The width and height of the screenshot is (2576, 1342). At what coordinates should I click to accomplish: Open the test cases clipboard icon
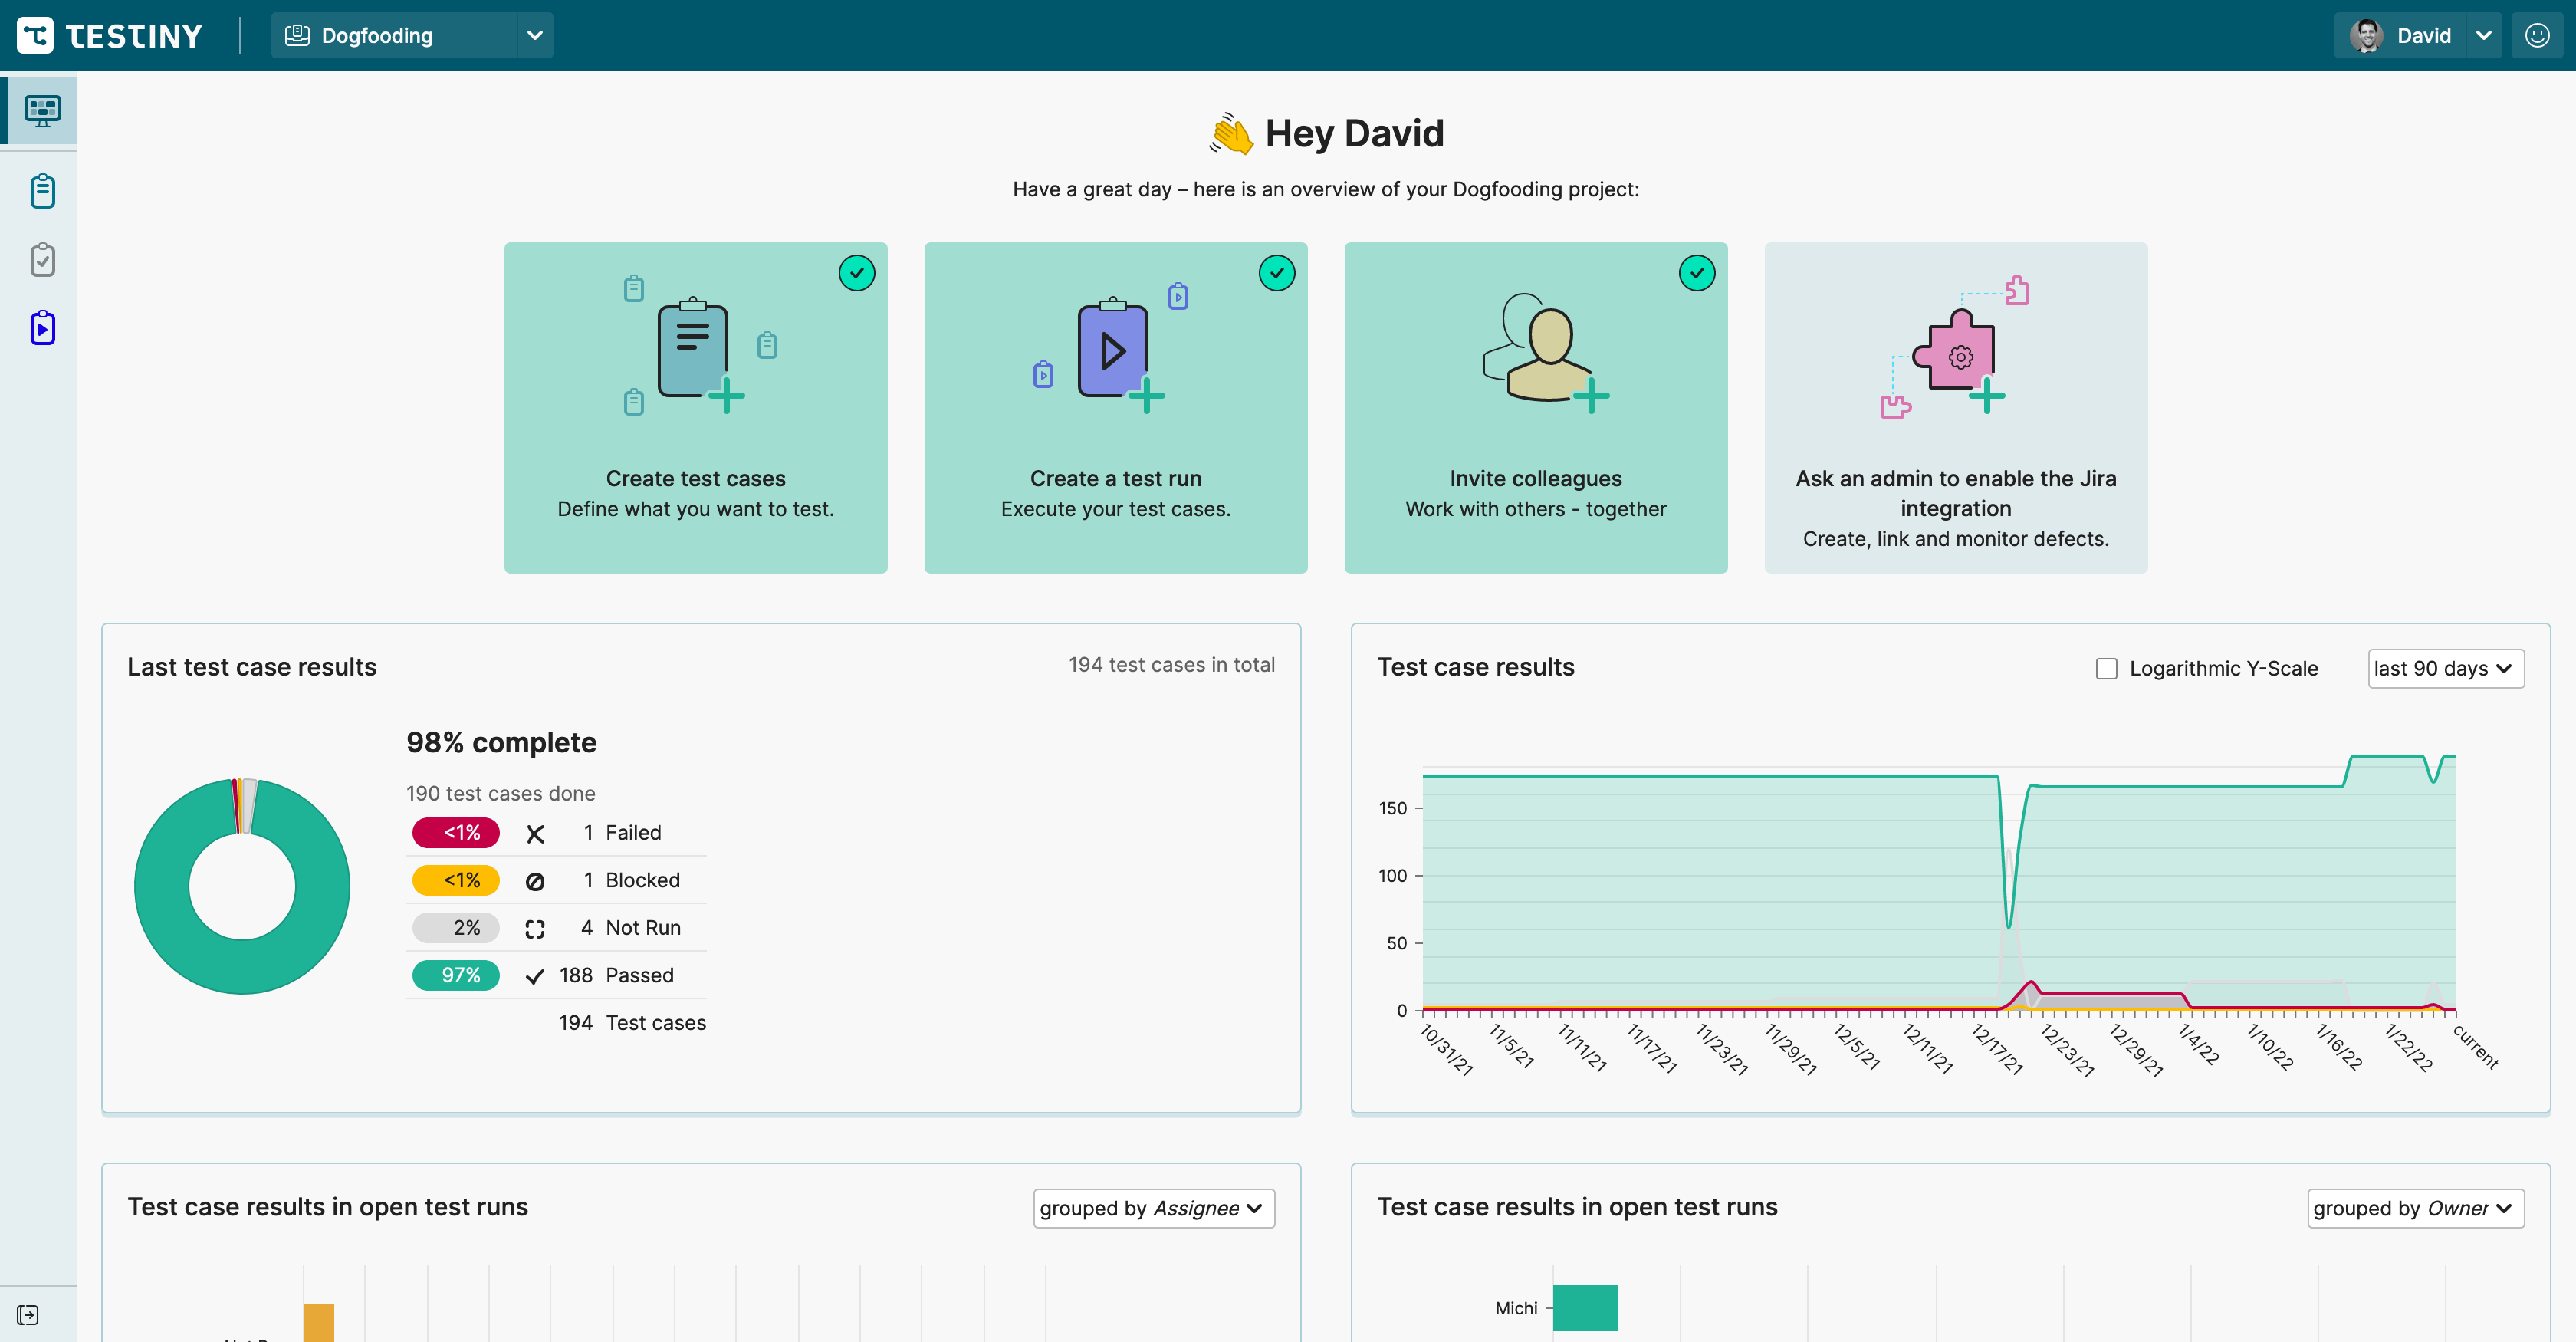[x=42, y=190]
